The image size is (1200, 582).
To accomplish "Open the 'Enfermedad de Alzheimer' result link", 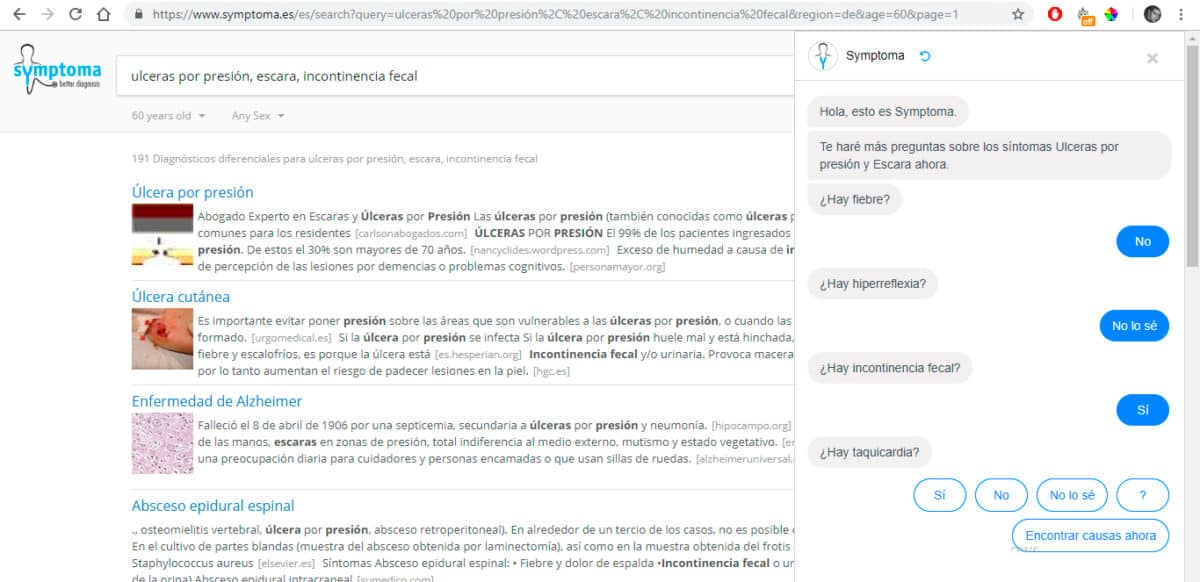I will [x=219, y=401].
